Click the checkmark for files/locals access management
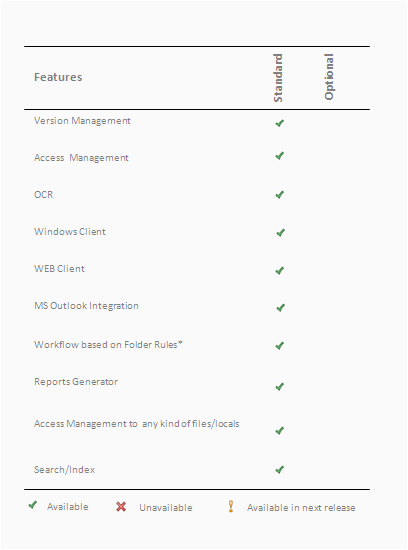 coord(280,431)
